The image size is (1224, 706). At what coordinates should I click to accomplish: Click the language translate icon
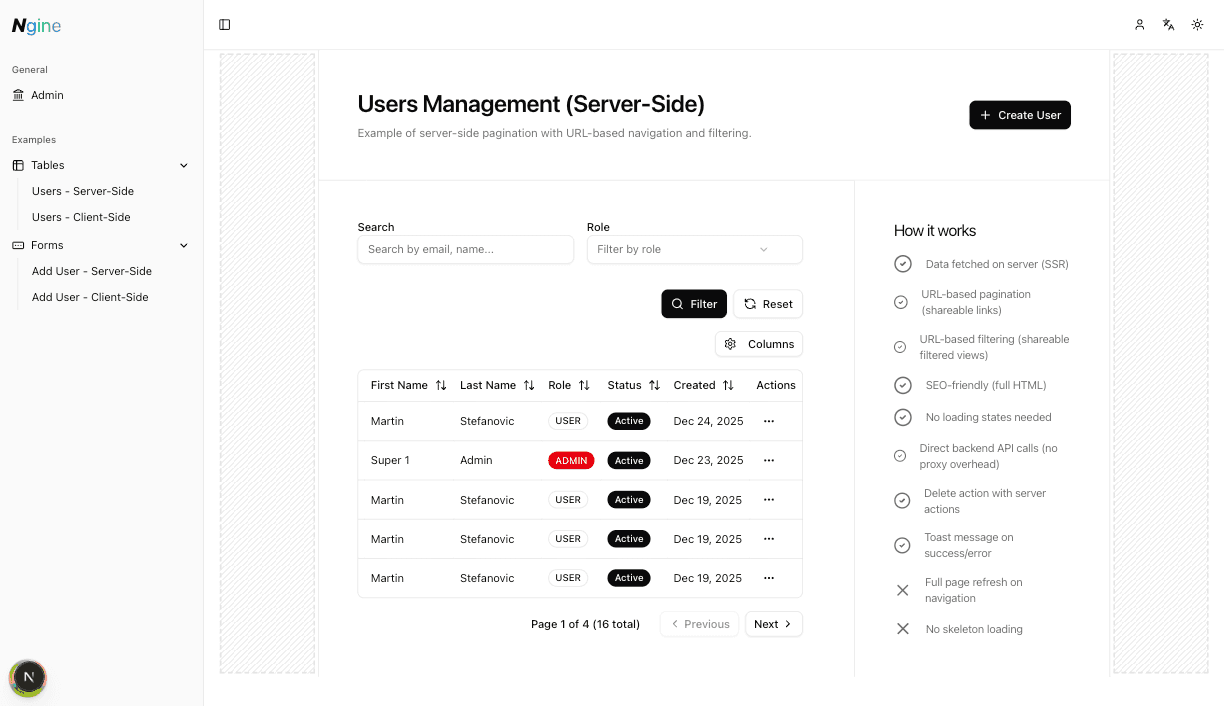point(1168,25)
